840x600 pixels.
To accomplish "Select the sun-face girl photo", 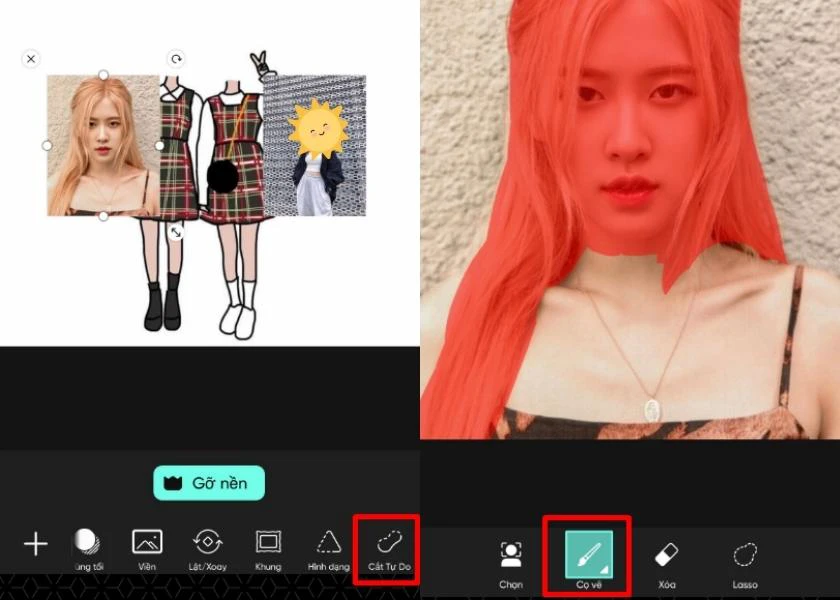I will [x=315, y=146].
